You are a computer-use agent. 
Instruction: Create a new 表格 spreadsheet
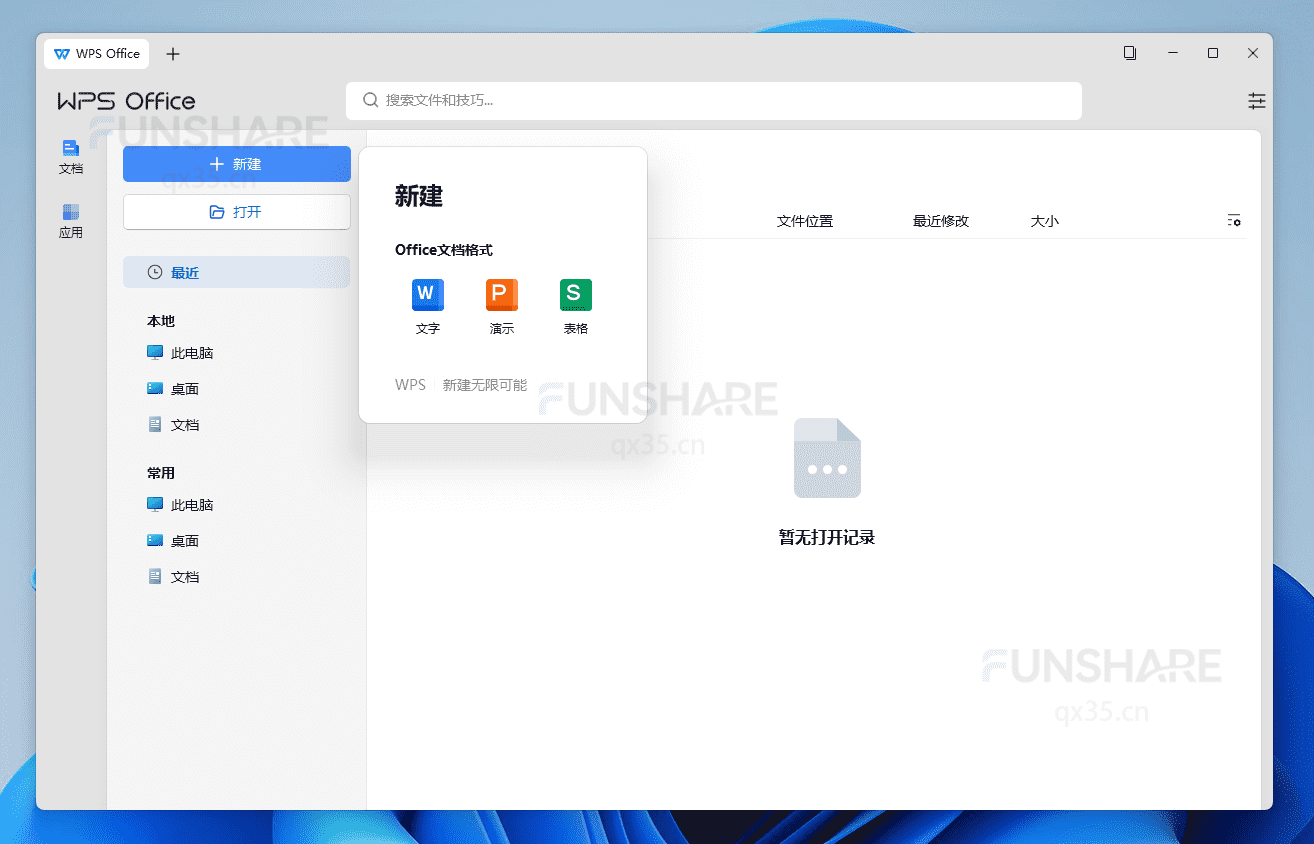pos(575,295)
